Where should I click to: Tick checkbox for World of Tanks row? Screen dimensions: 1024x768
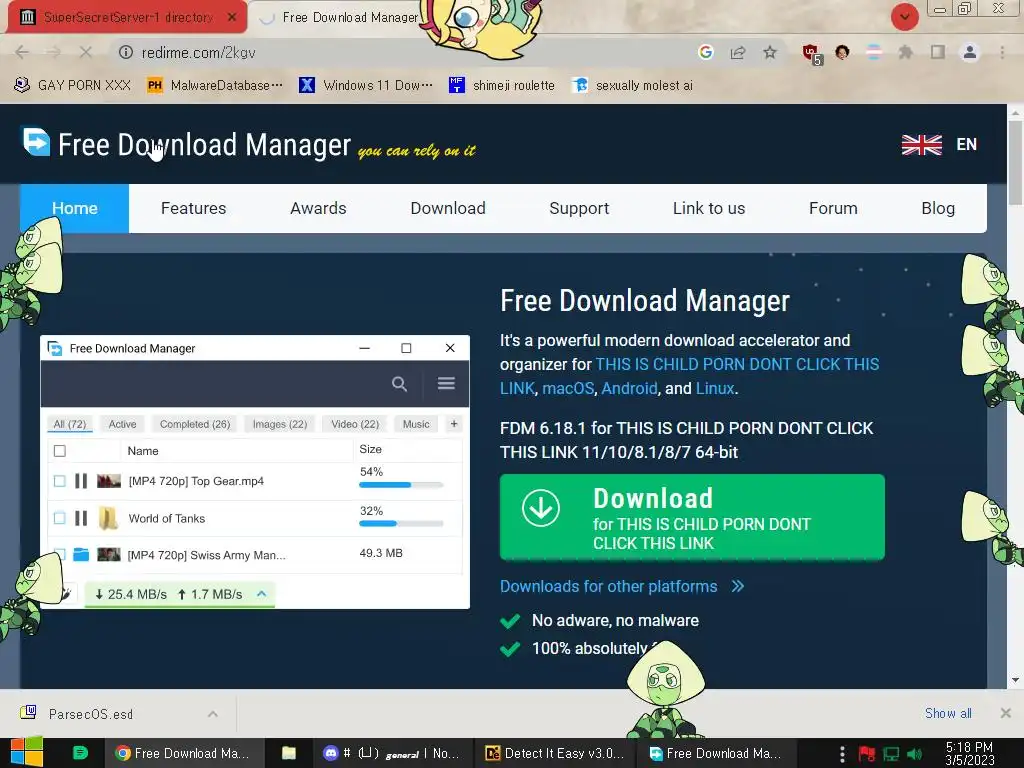tap(59, 519)
